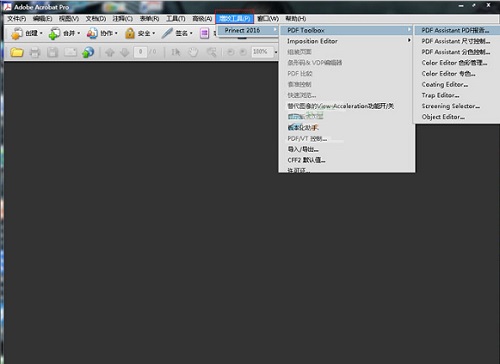Click the Email envelope icon
Viewport: 500px width, 364px height.
[x=70, y=52]
